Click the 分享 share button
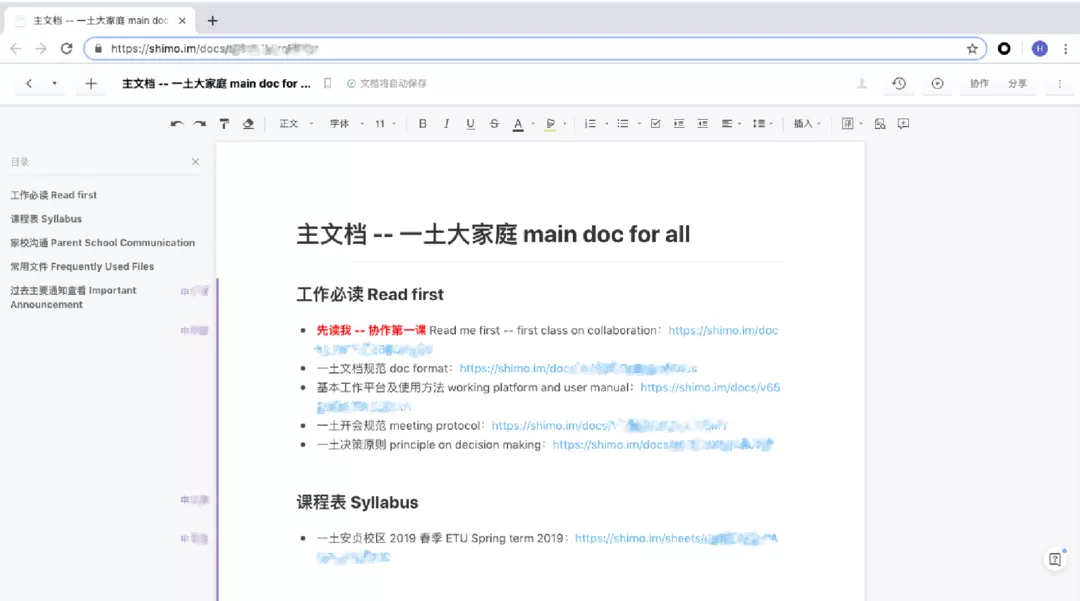The image size is (1080, 601). tap(1017, 84)
